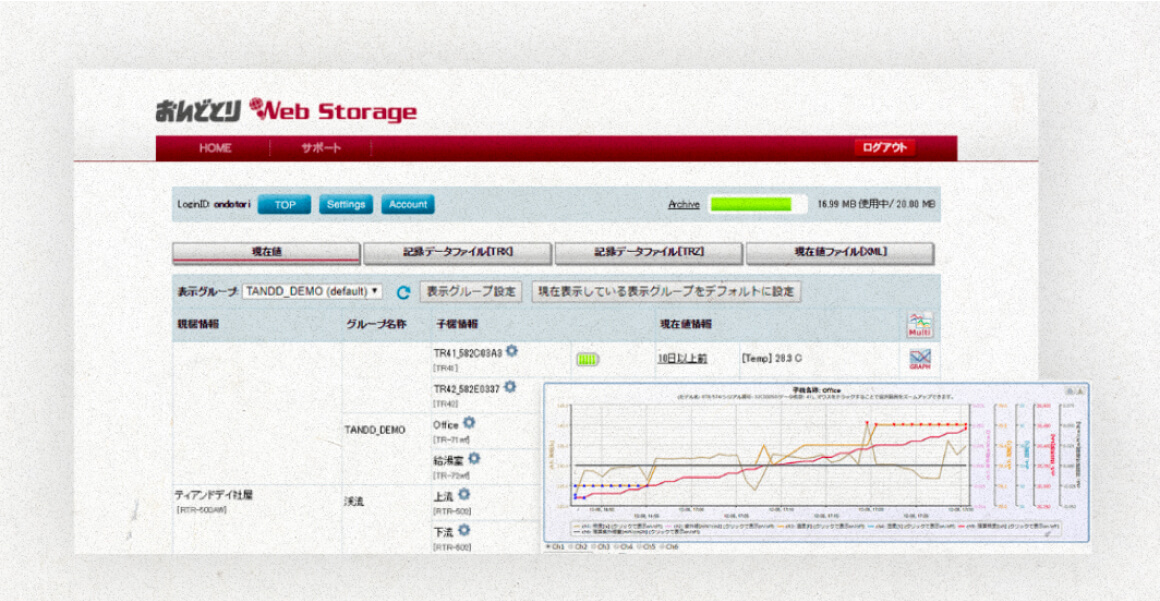
Task: Click the TR41_582C03A3 device name
Action: (468, 354)
